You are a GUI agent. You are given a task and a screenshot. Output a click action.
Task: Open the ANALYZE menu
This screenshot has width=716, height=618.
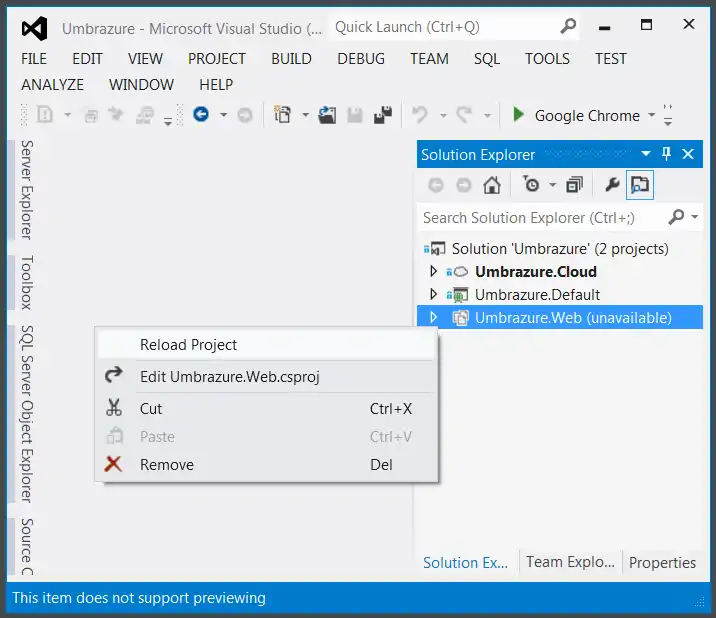(52, 85)
